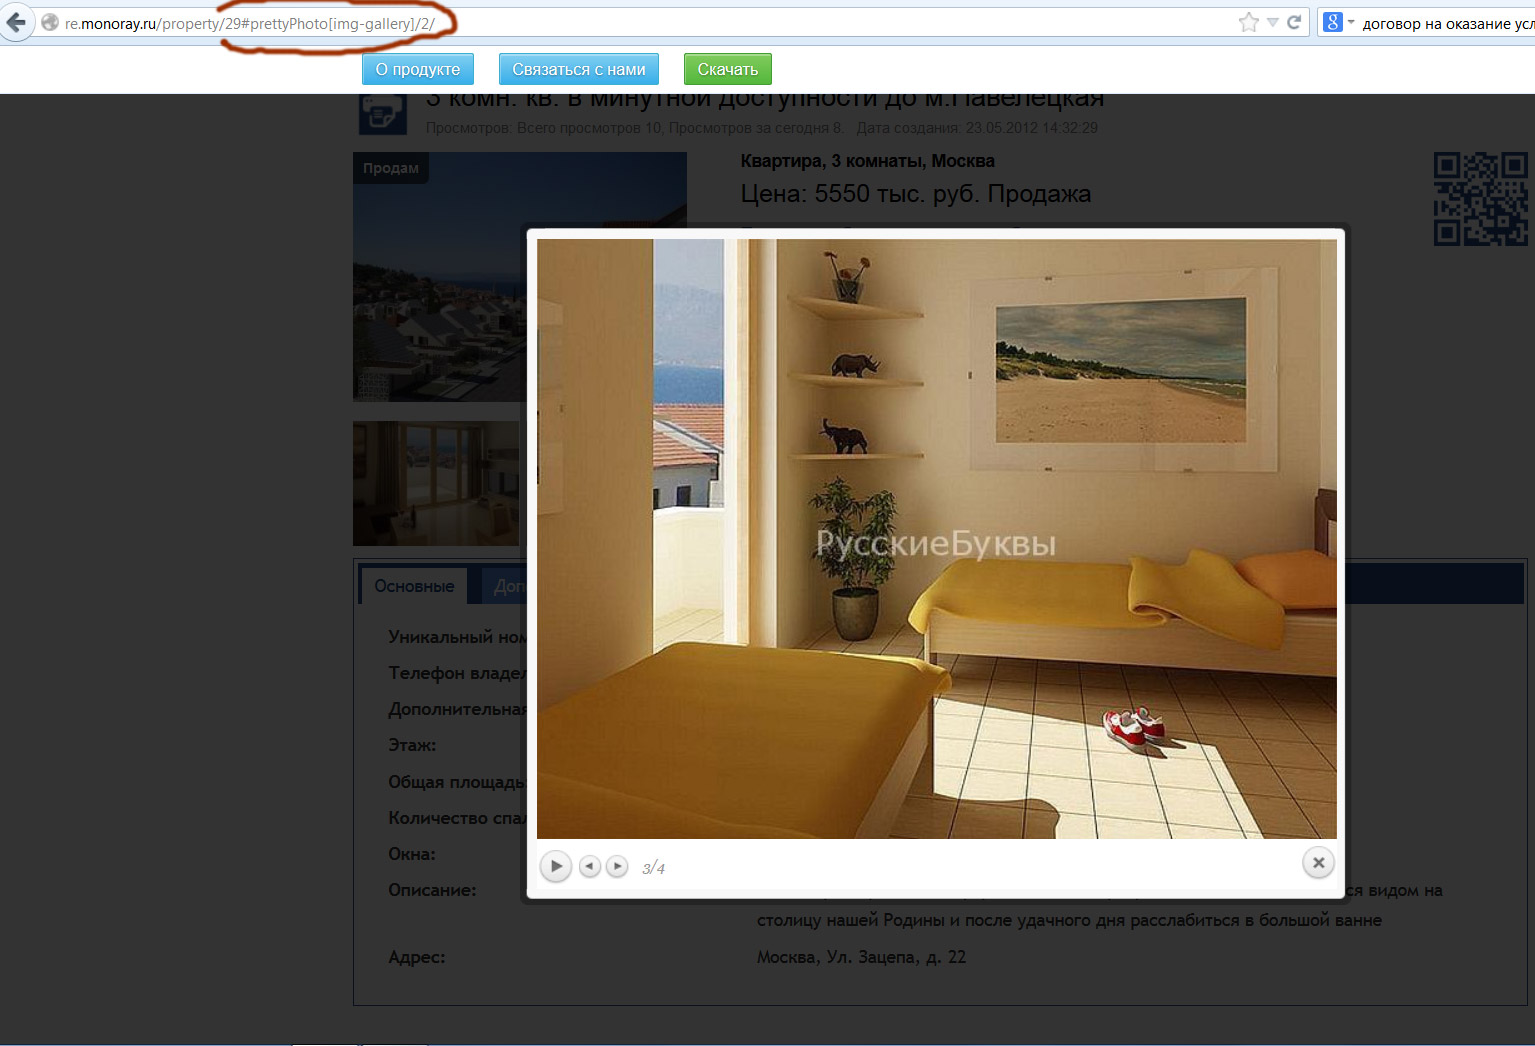
Task: Advance to the next gallery photo
Action: (x=618, y=866)
